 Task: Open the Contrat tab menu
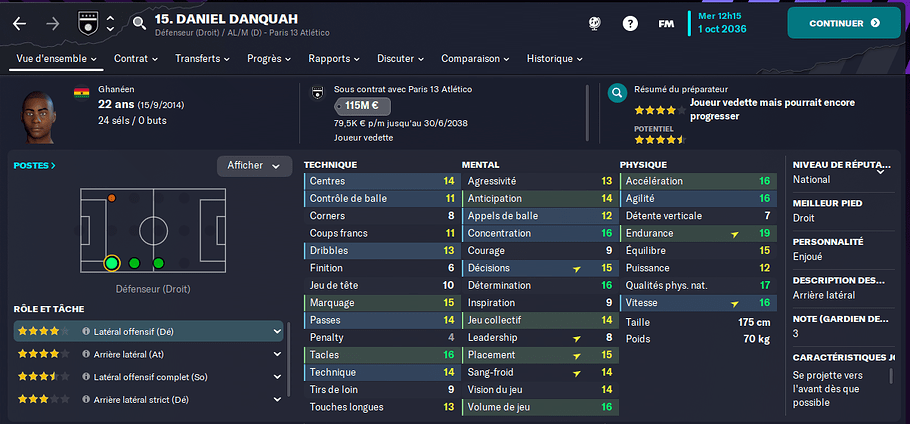pyautogui.click(x=136, y=59)
